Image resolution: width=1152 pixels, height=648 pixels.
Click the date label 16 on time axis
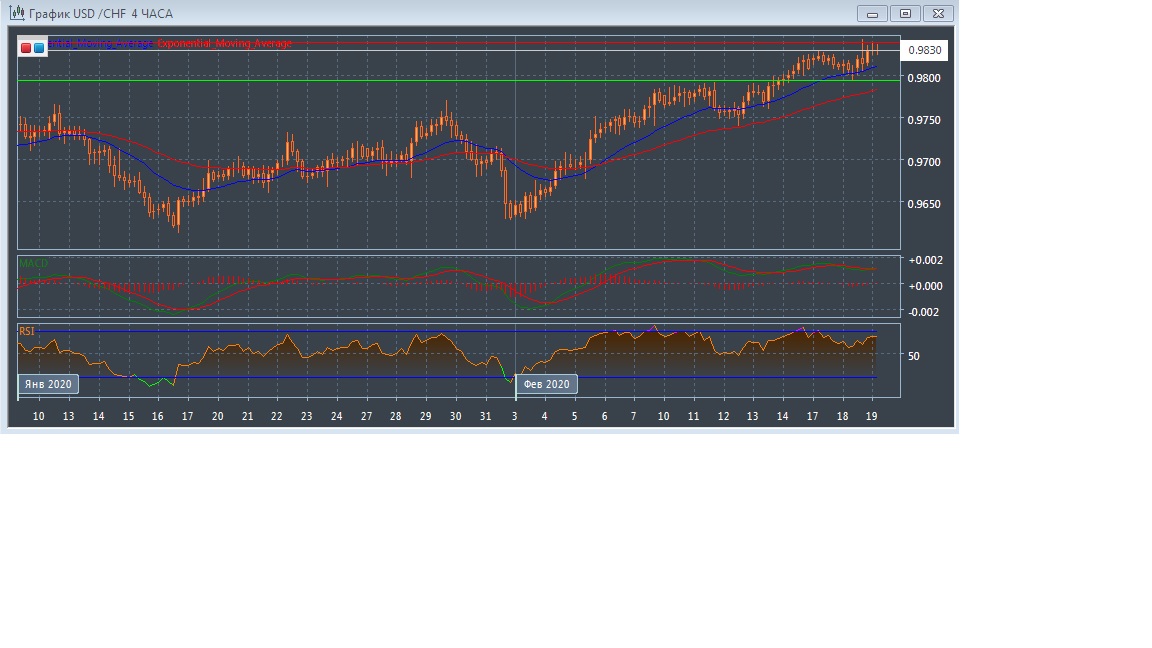pyautogui.click(x=157, y=417)
